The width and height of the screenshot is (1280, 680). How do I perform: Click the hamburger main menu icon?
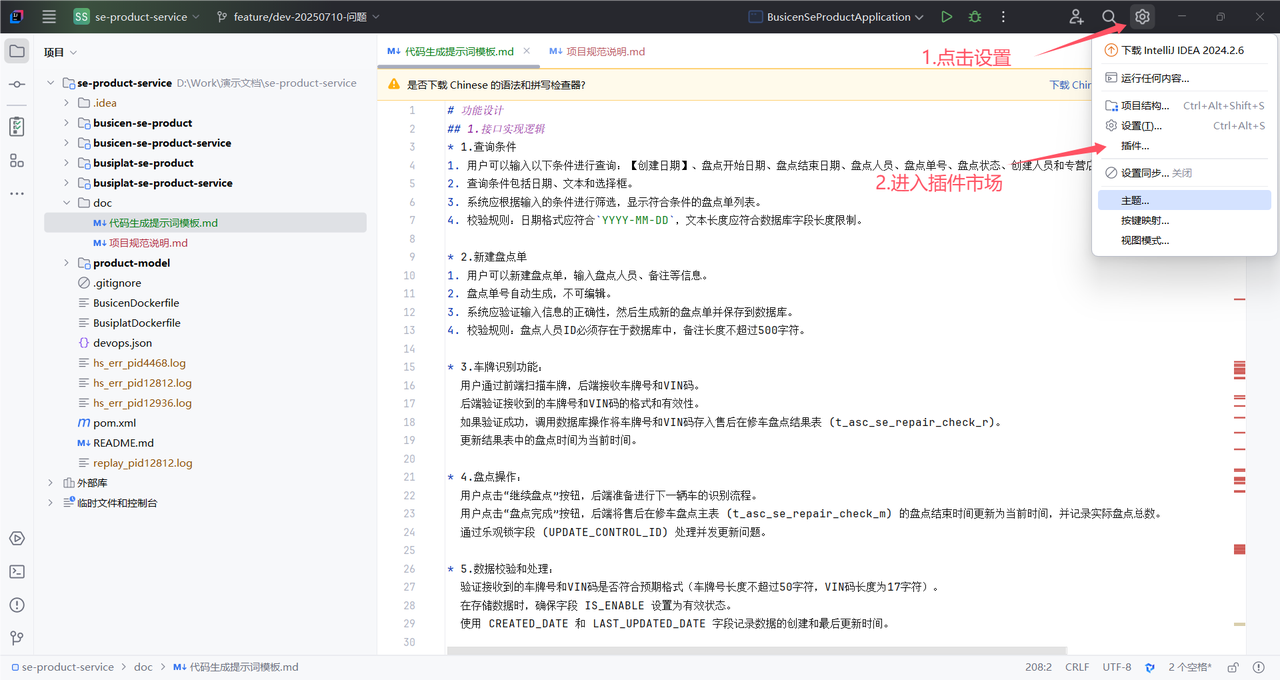(x=49, y=17)
